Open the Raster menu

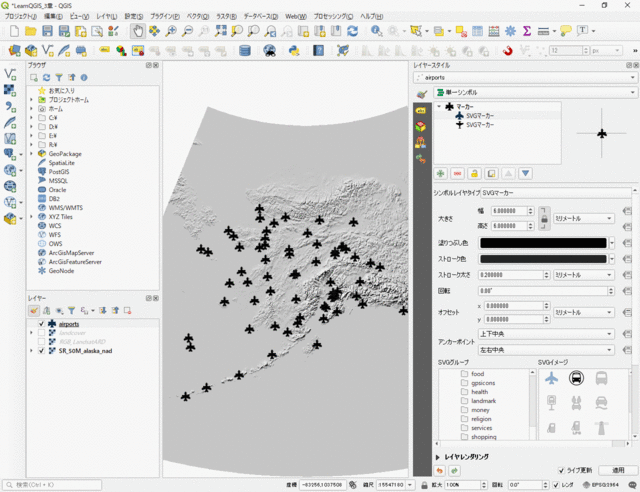(x=226, y=16)
